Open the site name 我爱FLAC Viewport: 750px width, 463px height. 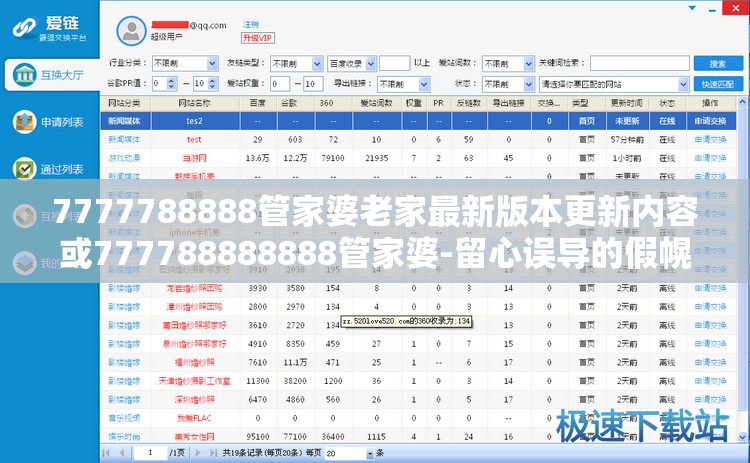click(194, 418)
